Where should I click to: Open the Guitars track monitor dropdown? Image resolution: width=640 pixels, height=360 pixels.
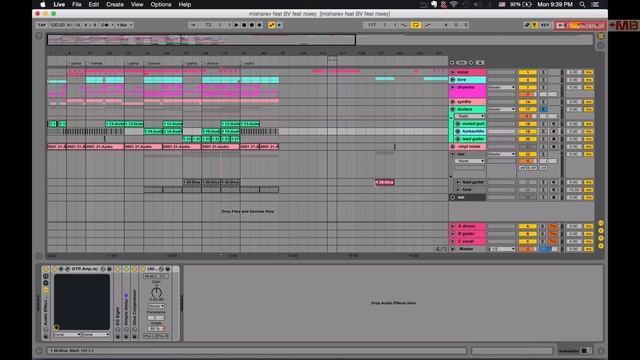(x=502, y=109)
